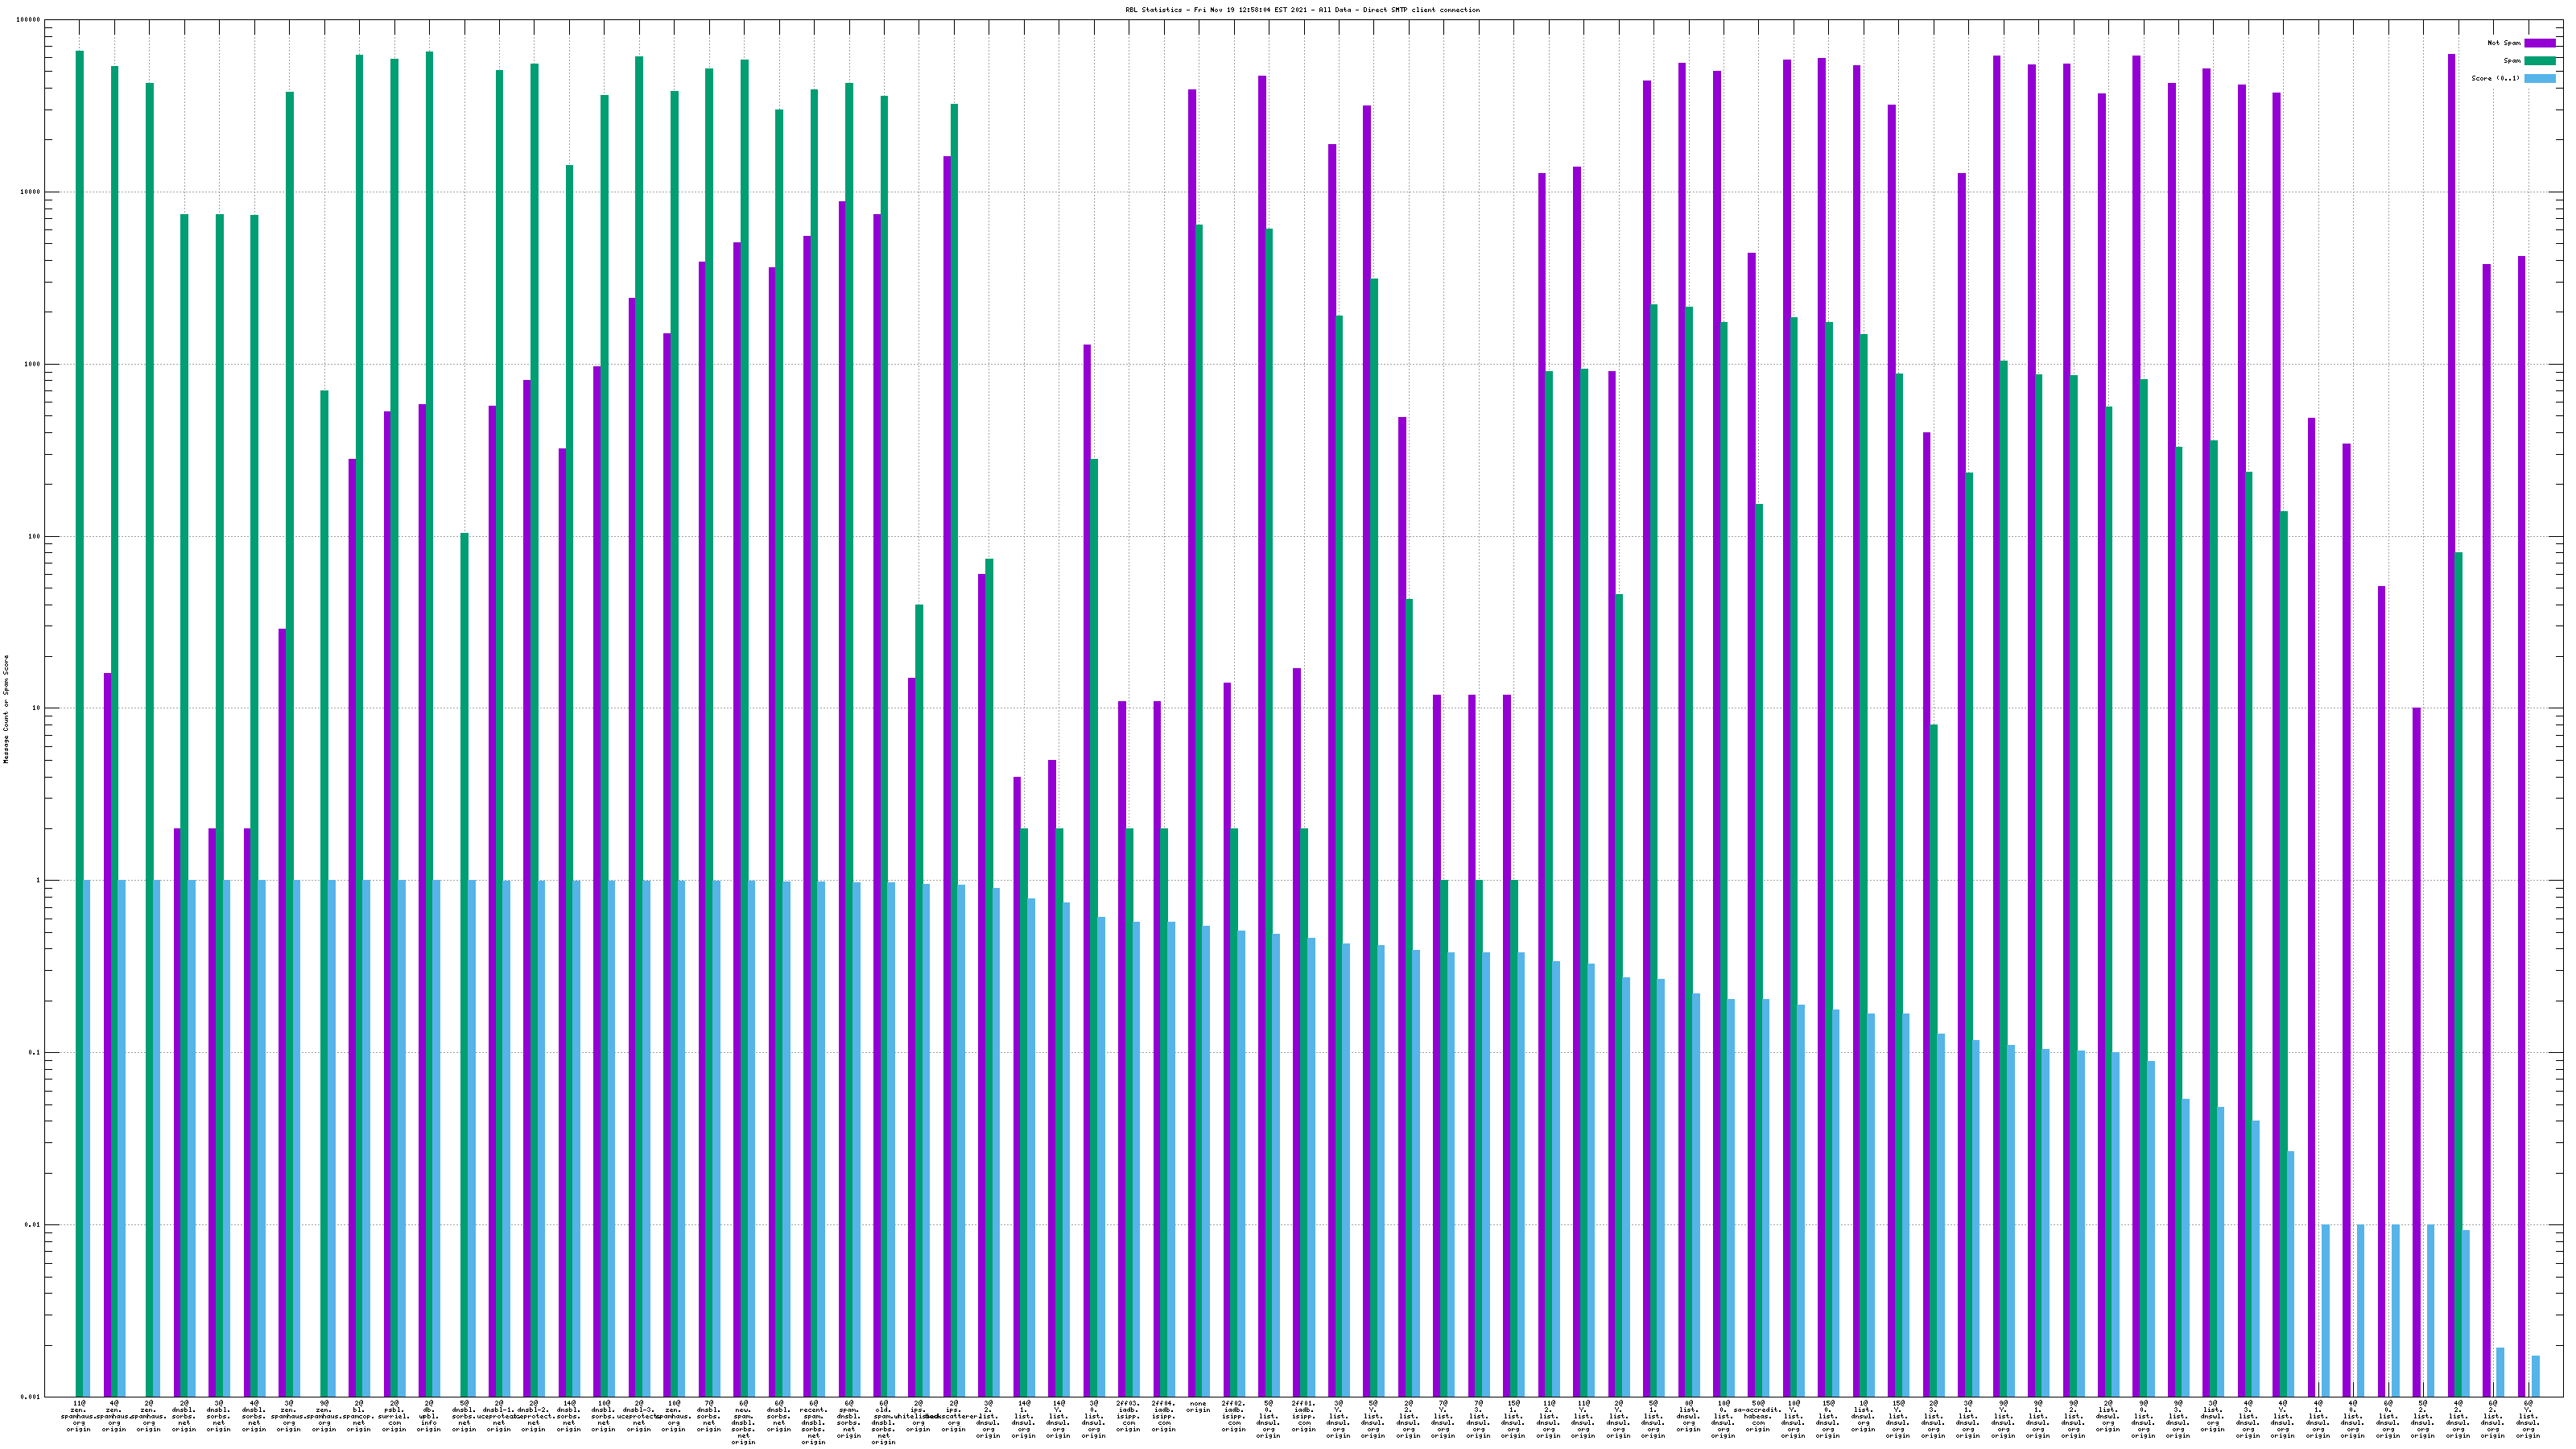Click the first zen.spamhaus.org x-axis label

(x=79, y=1416)
